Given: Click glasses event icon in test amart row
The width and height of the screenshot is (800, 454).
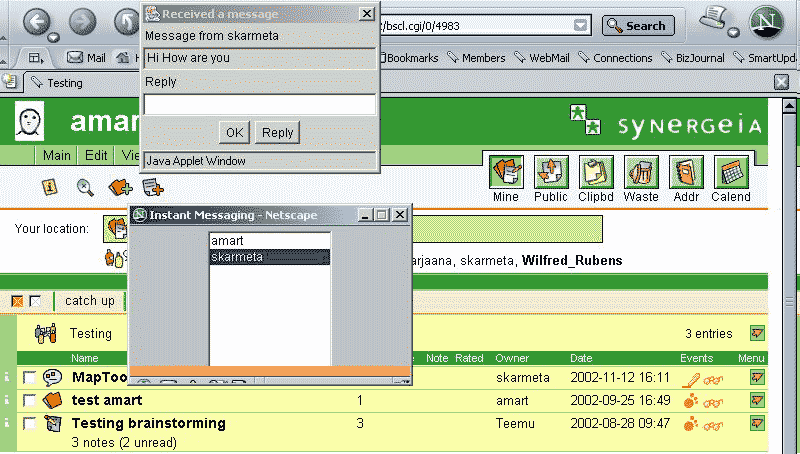Looking at the screenshot, I should click(713, 402).
